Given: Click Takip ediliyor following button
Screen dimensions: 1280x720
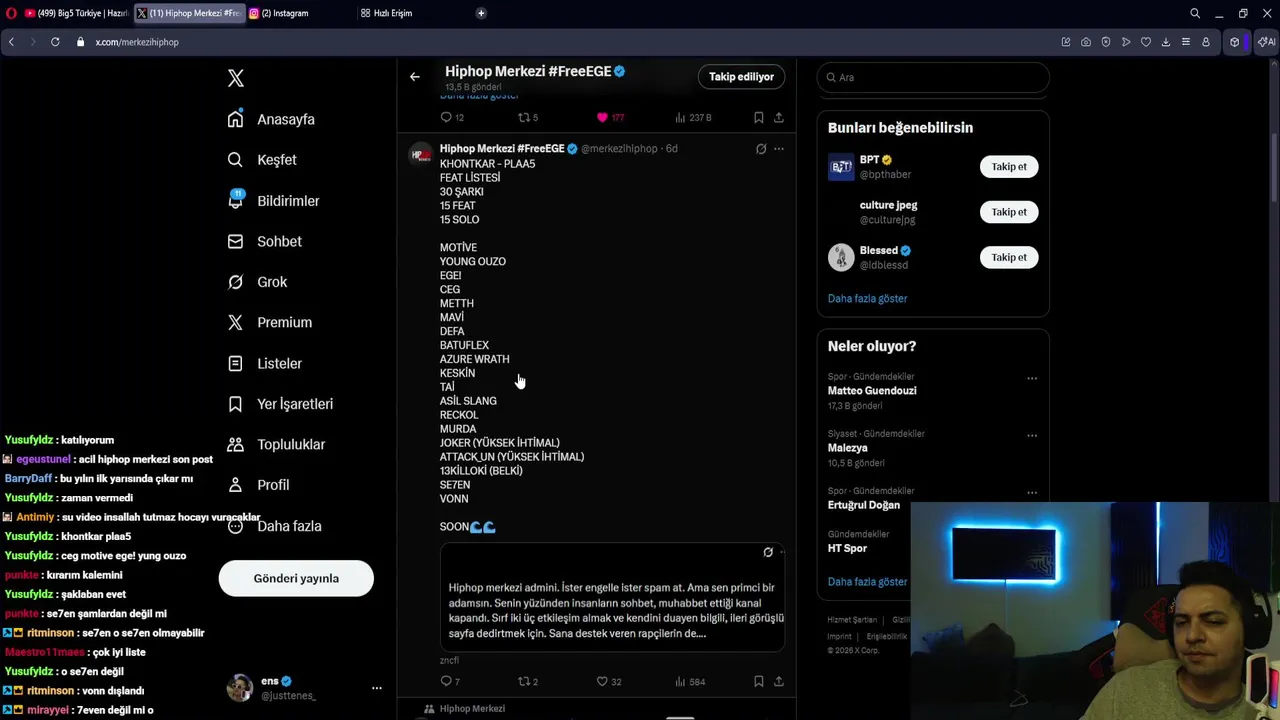Looking at the screenshot, I should (741, 77).
